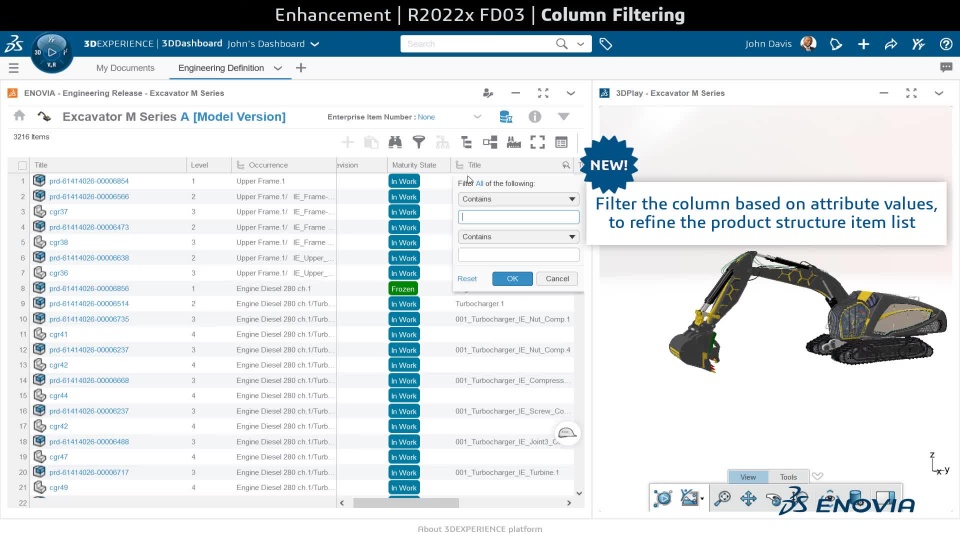
Task: Click the fullscreen frame toolbar icon
Action: click(x=538, y=142)
